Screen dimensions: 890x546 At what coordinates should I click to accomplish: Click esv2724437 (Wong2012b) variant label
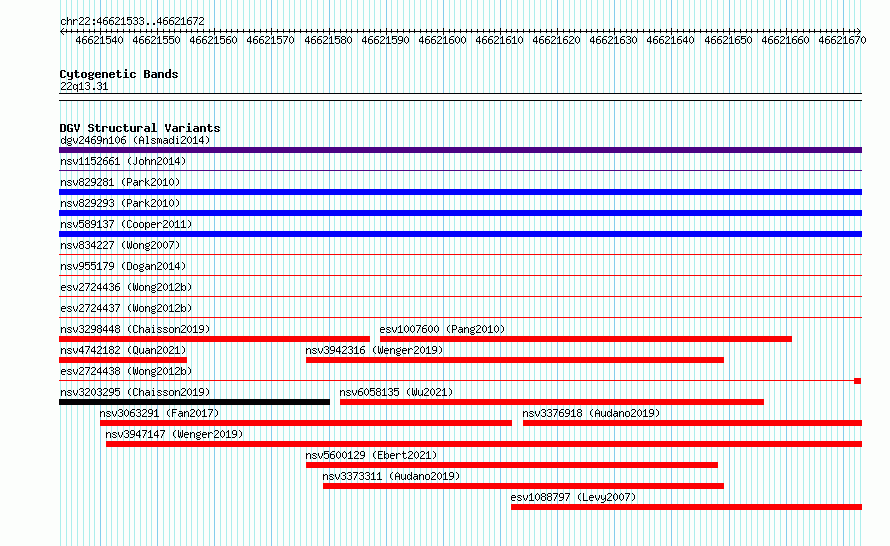(x=126, y=308)
